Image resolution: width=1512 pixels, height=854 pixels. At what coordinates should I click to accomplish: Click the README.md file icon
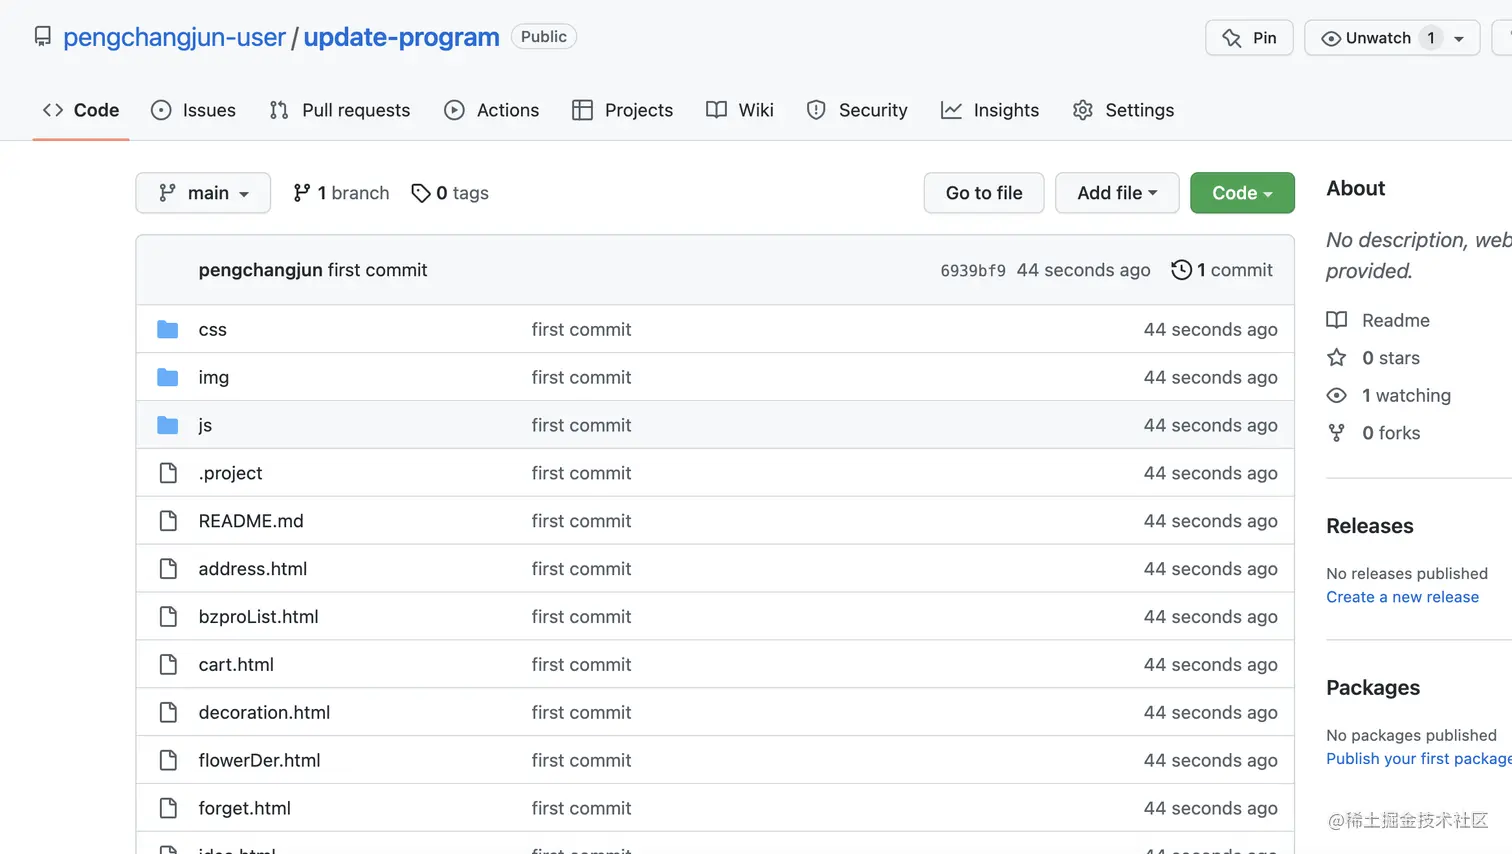(x=168, y=521)
